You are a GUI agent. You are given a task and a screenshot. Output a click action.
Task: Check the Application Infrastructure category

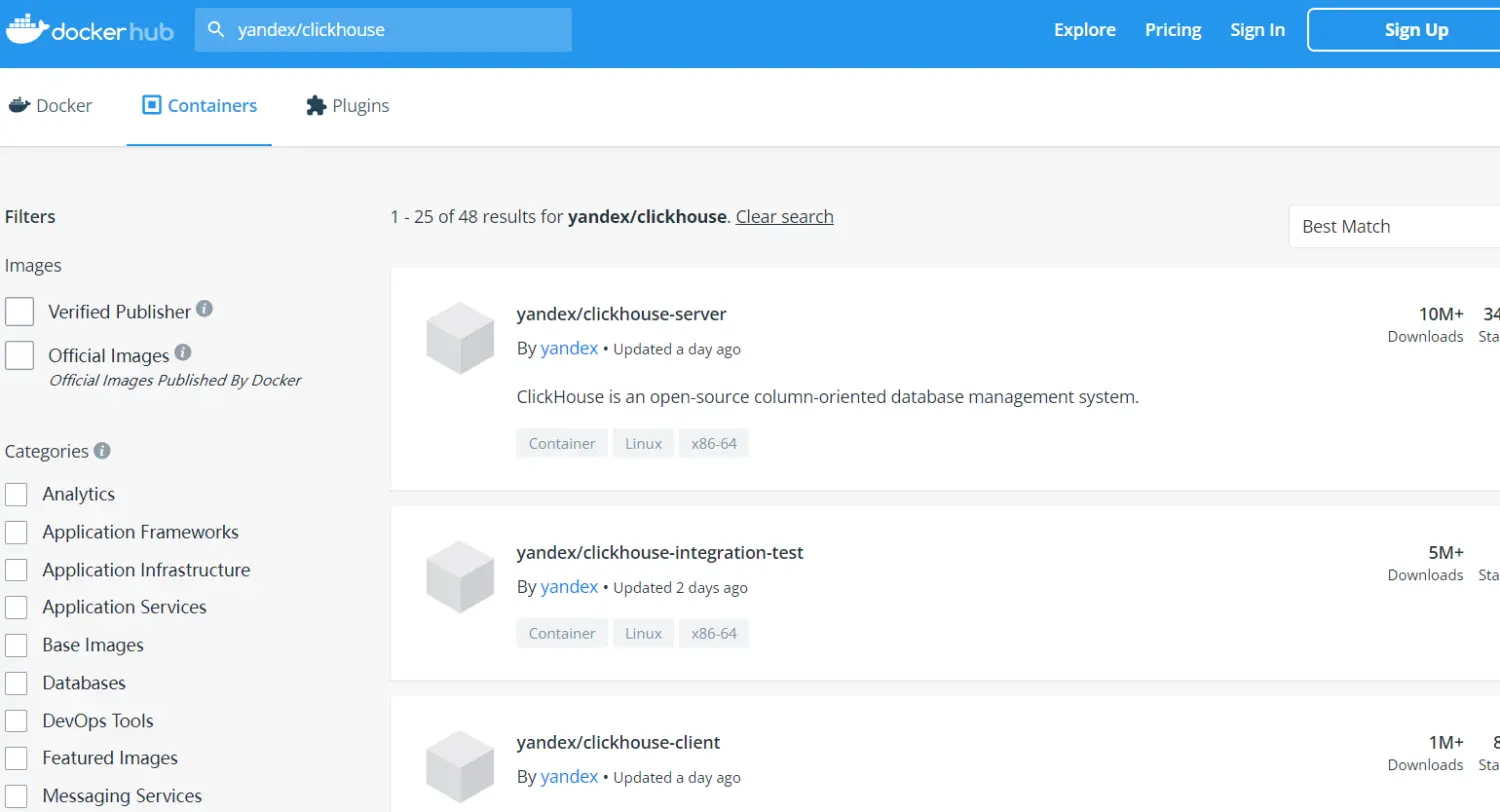pos(16,570)
